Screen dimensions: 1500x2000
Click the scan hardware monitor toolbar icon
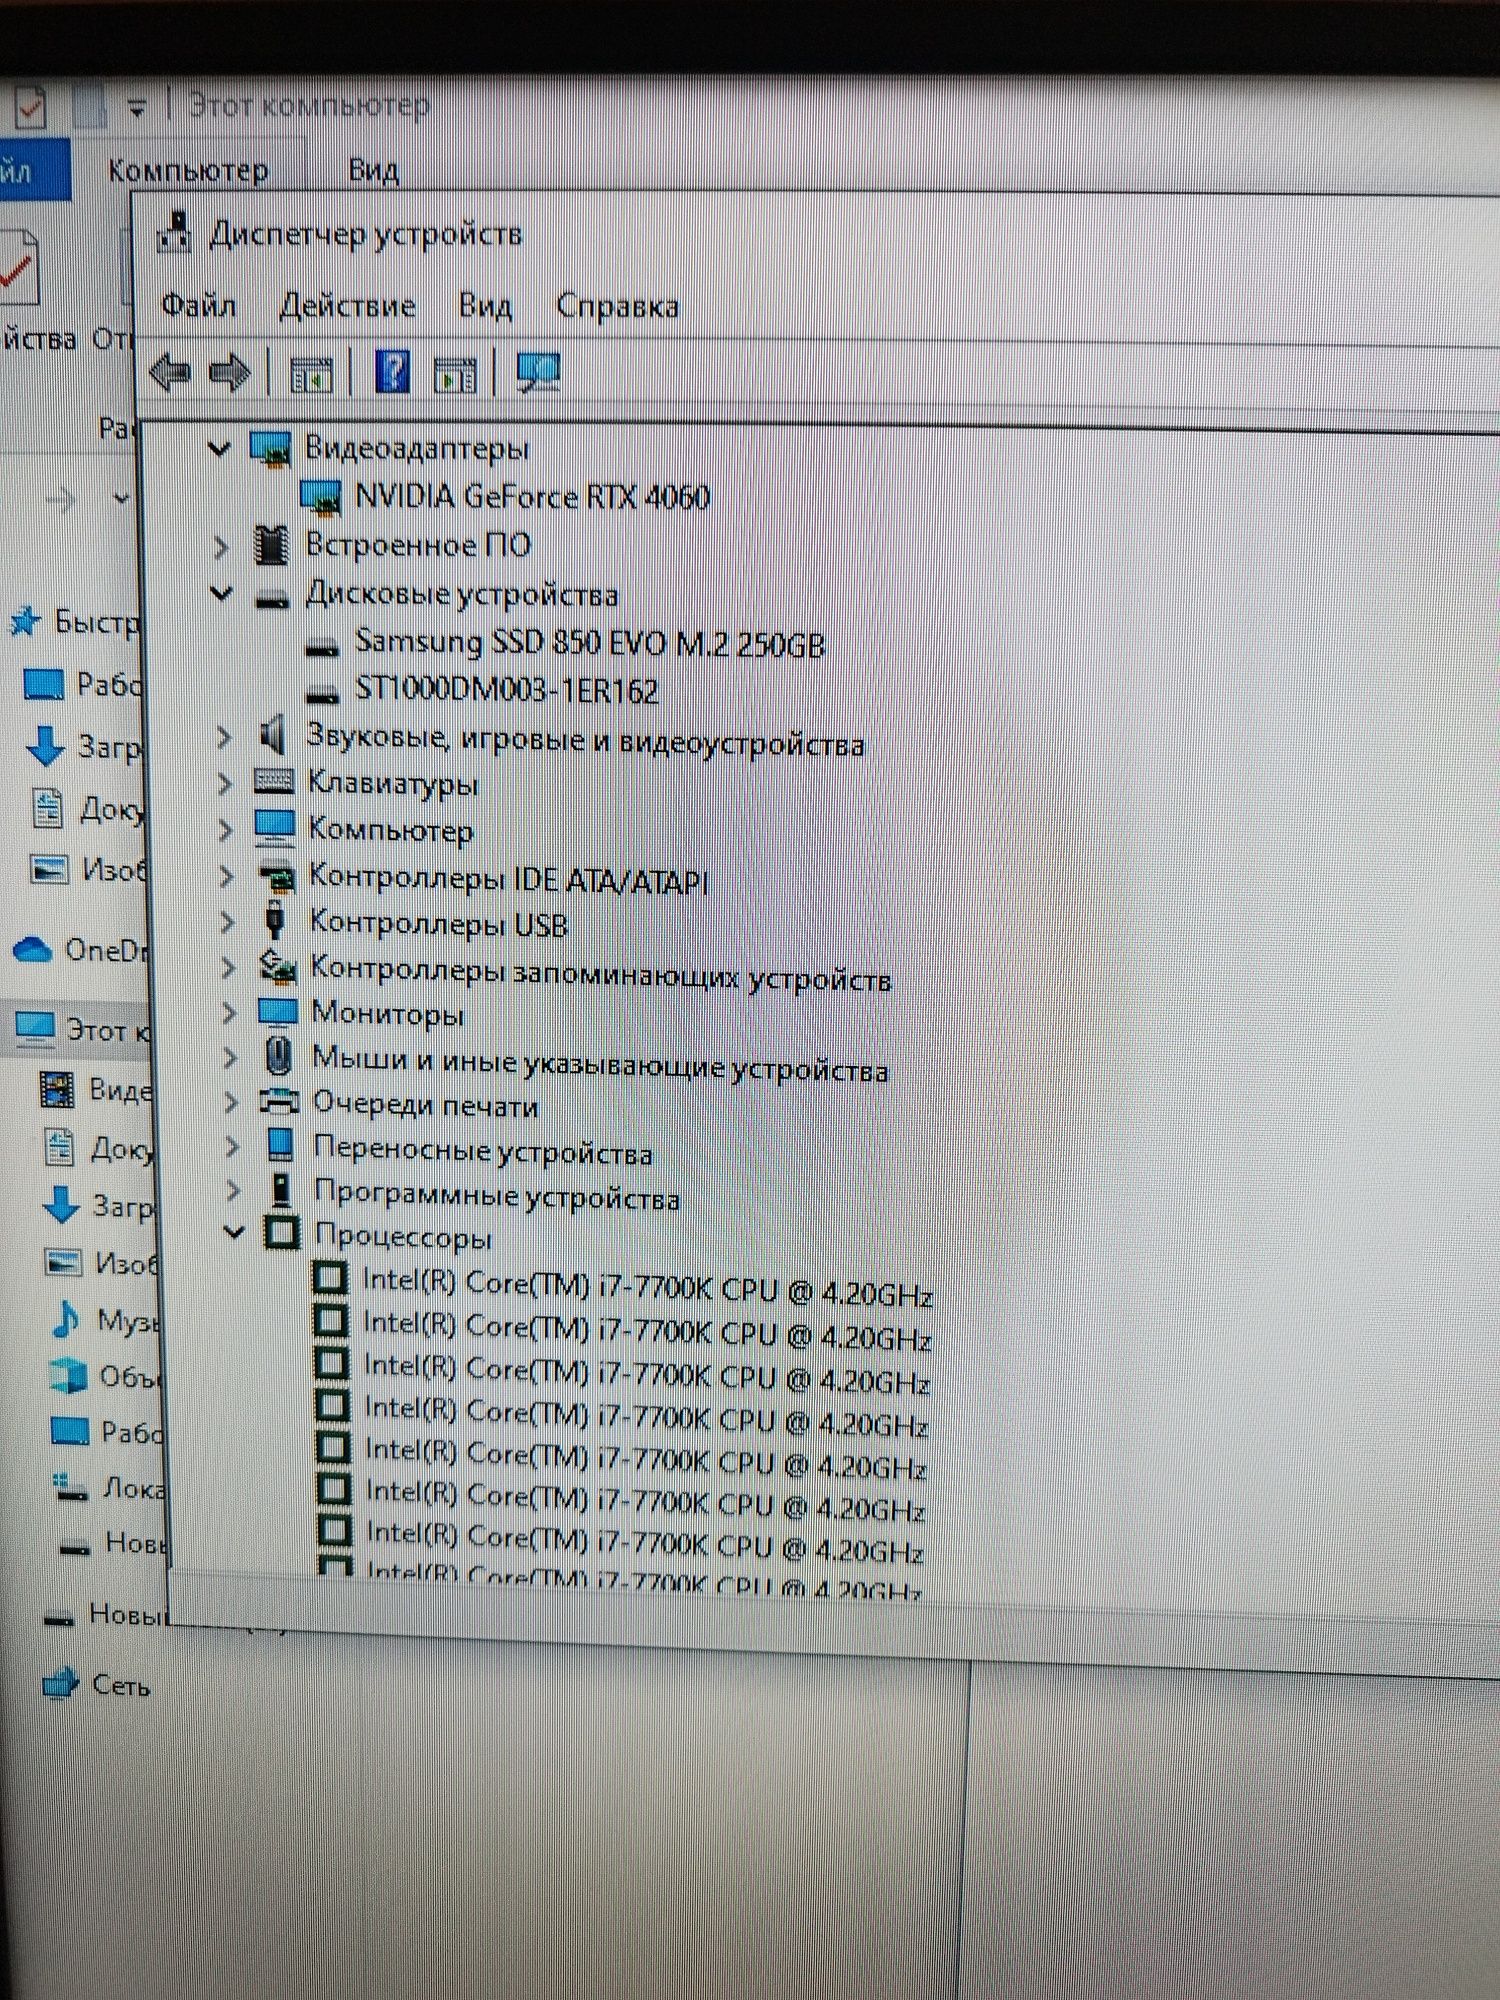pos(538,373)
